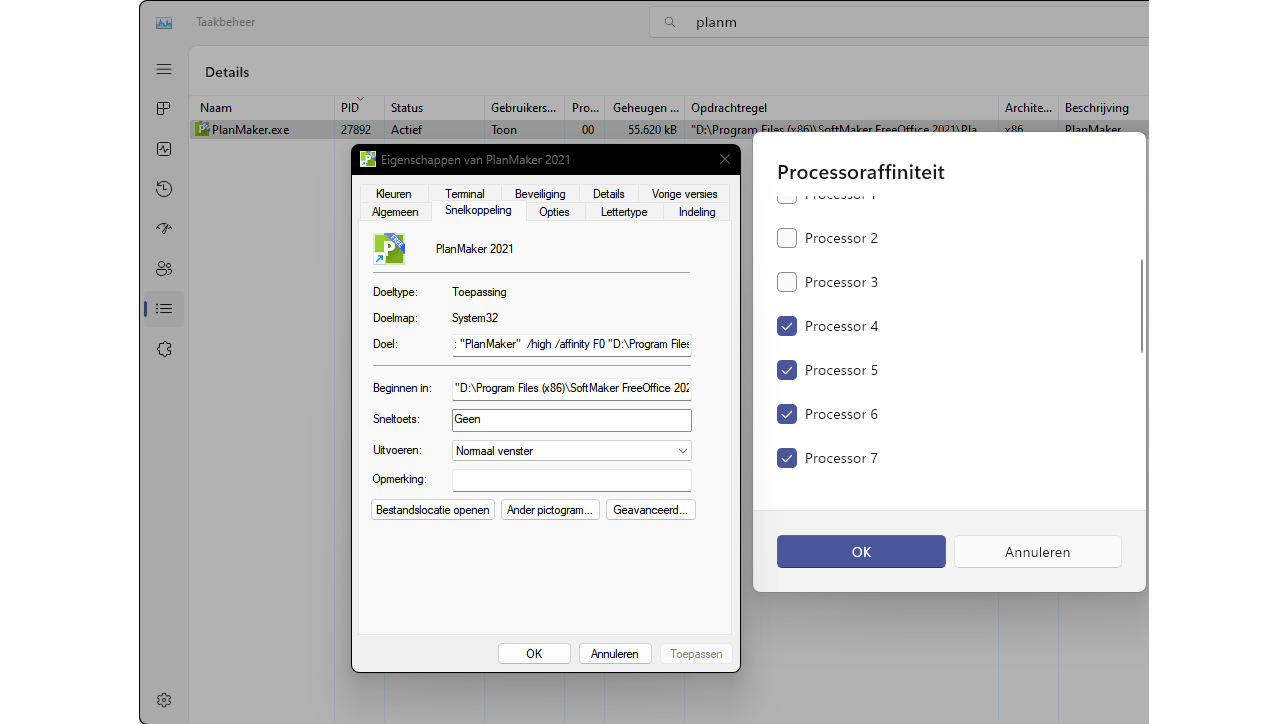Click the PlanMaker.exe icon in the process row

point(202,129)
